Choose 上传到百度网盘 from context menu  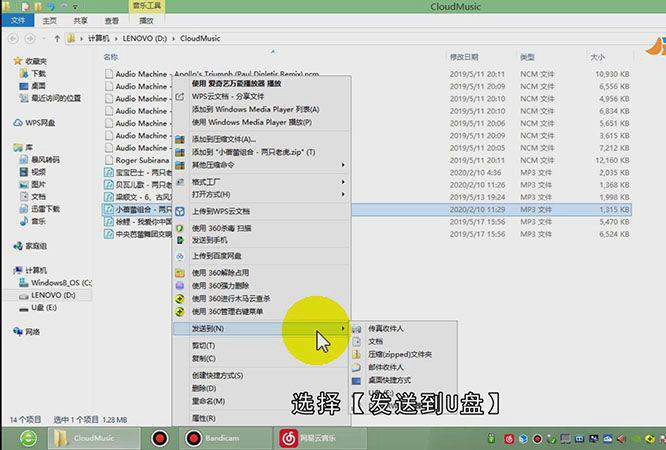click(x=262, y=256)
